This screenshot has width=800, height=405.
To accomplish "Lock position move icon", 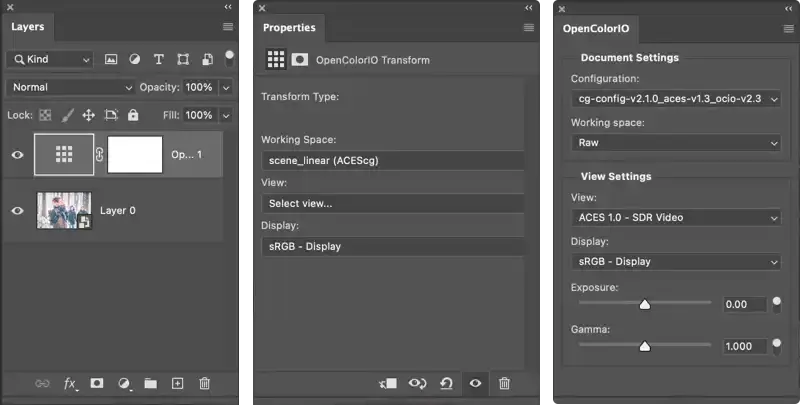I will coord(89,115).
